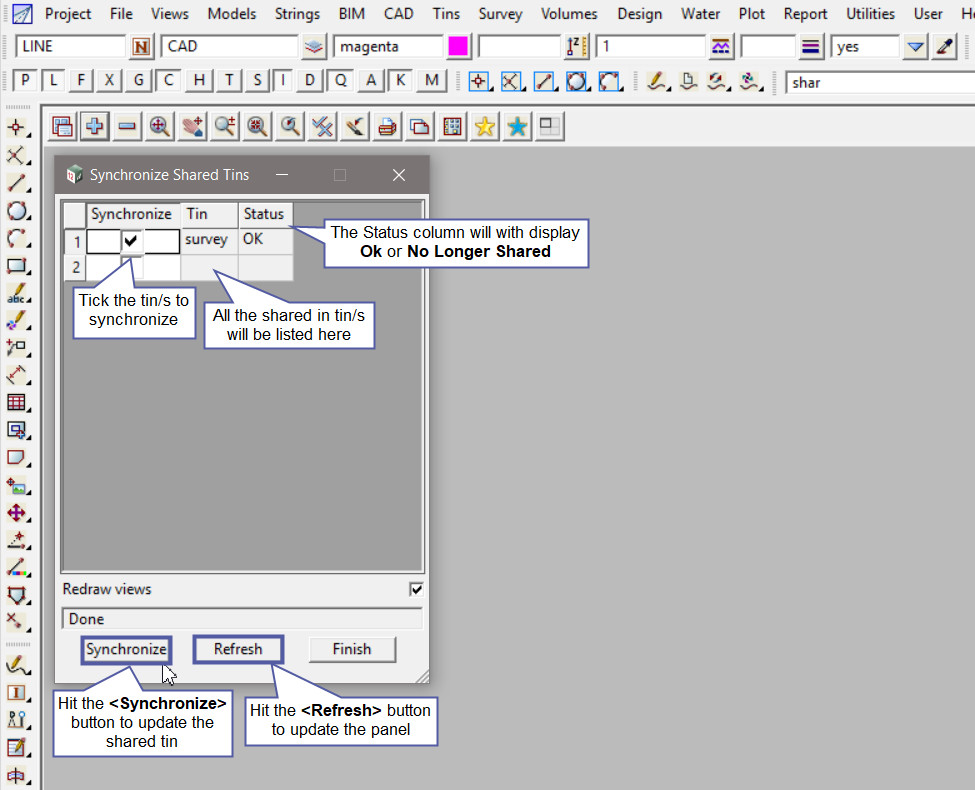
Task: Click the magenta colour swatch
Action: pos(459,47)
